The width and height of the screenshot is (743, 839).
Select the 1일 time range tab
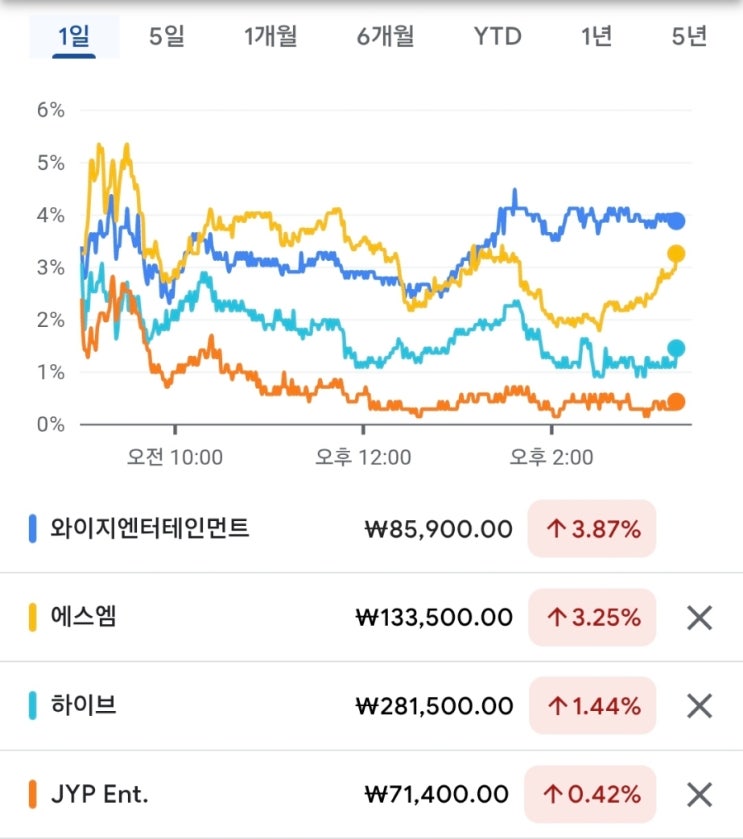[74, 37]
